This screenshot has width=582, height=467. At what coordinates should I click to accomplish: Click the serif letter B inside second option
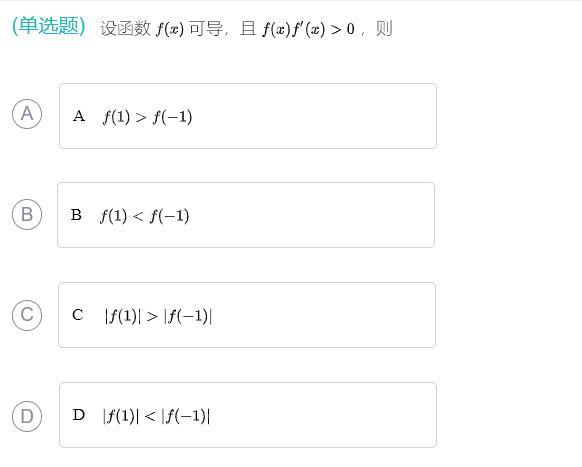click(x=76, y=215)
